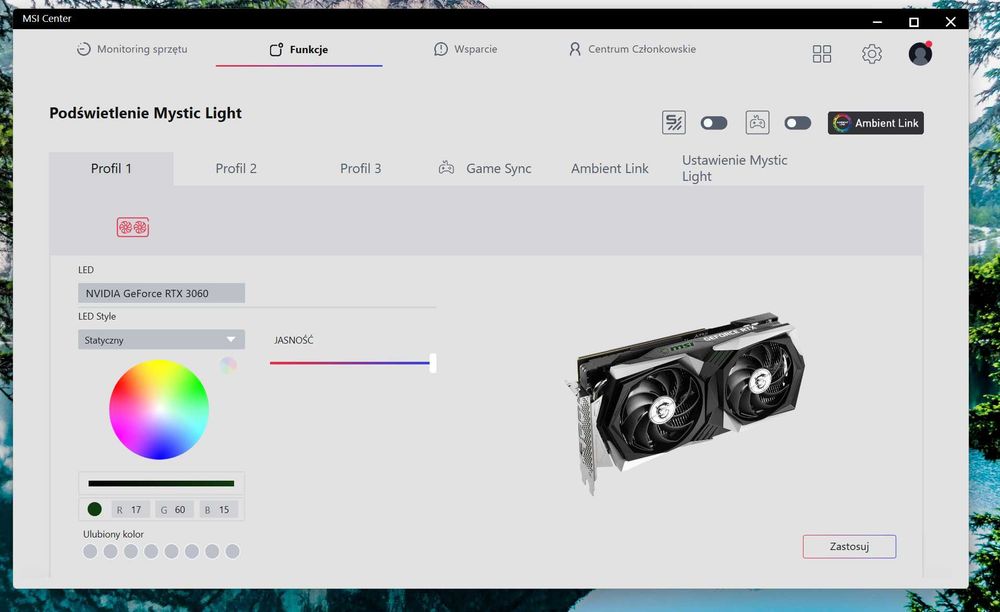Select the first favorite color slot

tap(90, 551)
